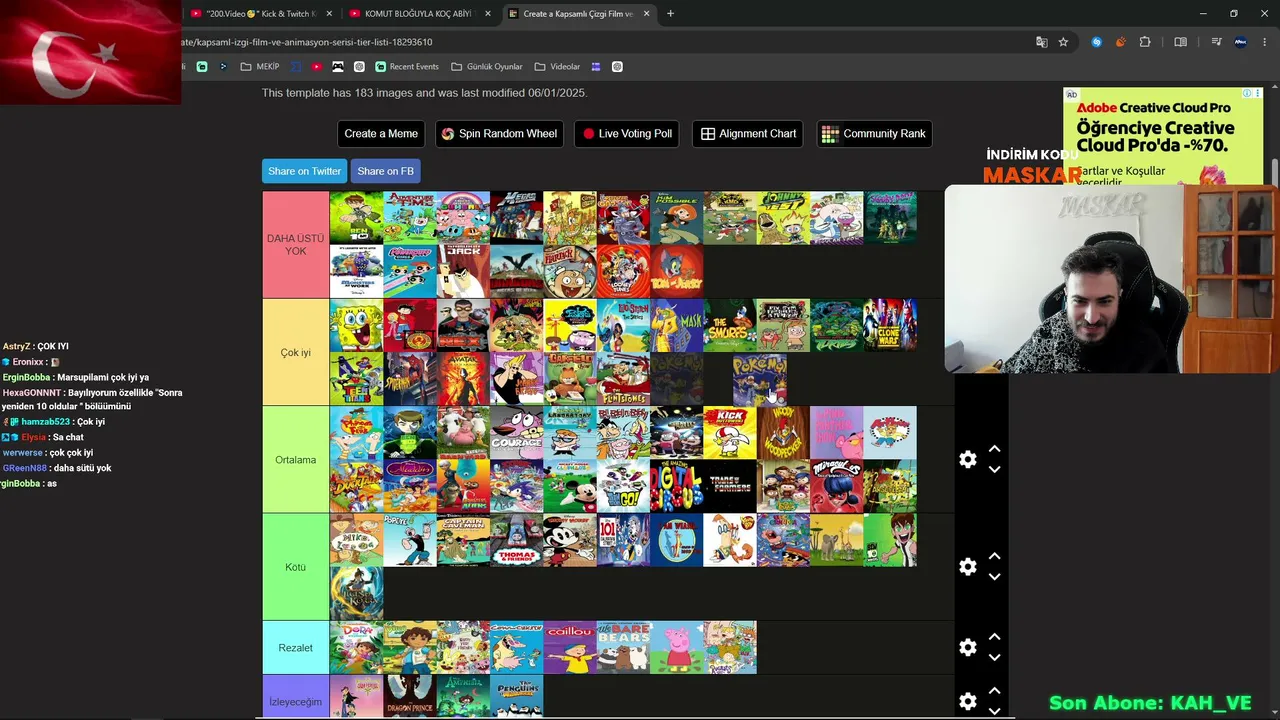This screenshot has height=720, width=1280.
Task: Click Create a Meme button
Action: coord(381,134)
